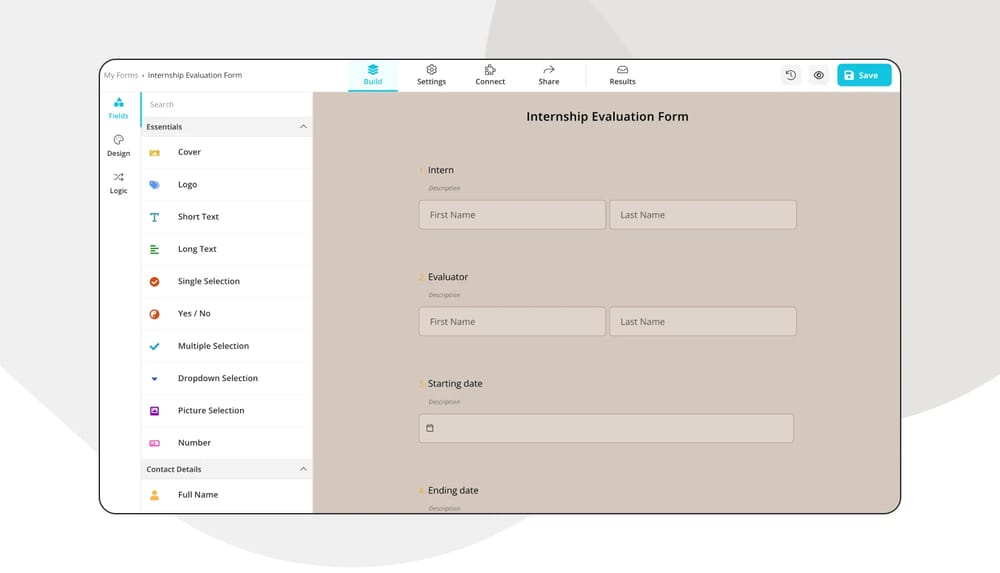Switch to the Settings tab

pyautogui.click(x=431, y=75)
